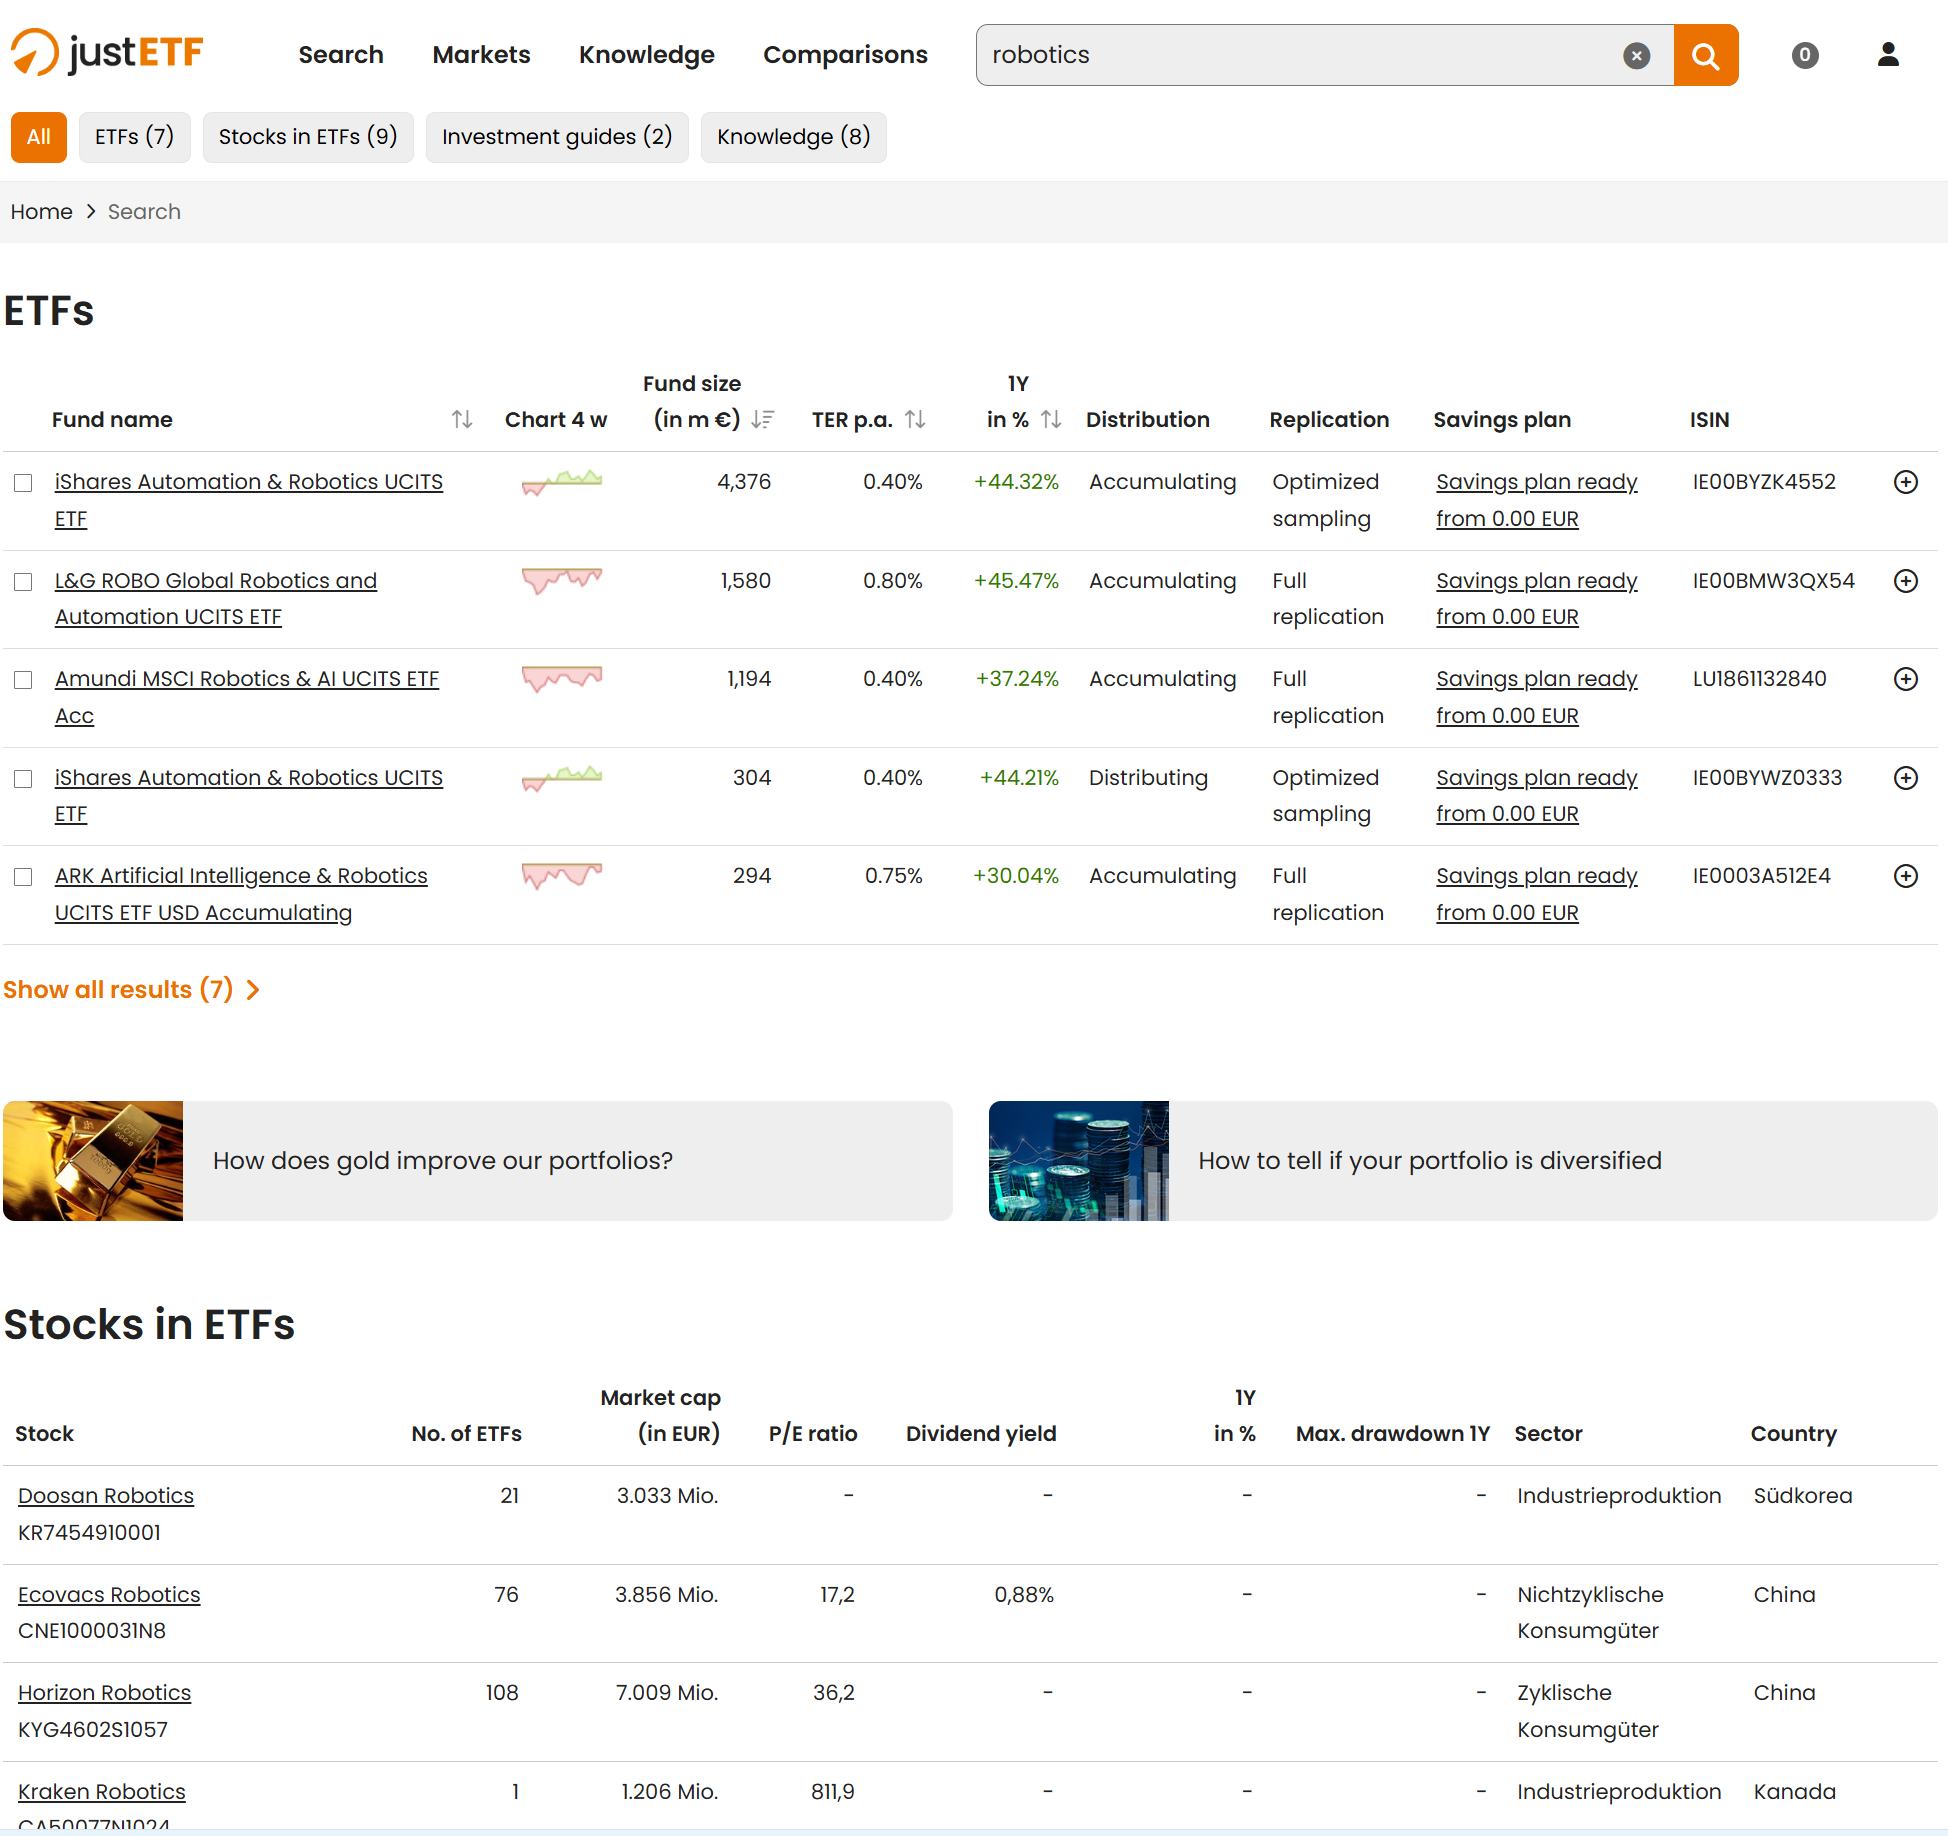
Task: Add IE00BYWZ0333 ETF via plus icon
Action: click(x=1906, y=778)
